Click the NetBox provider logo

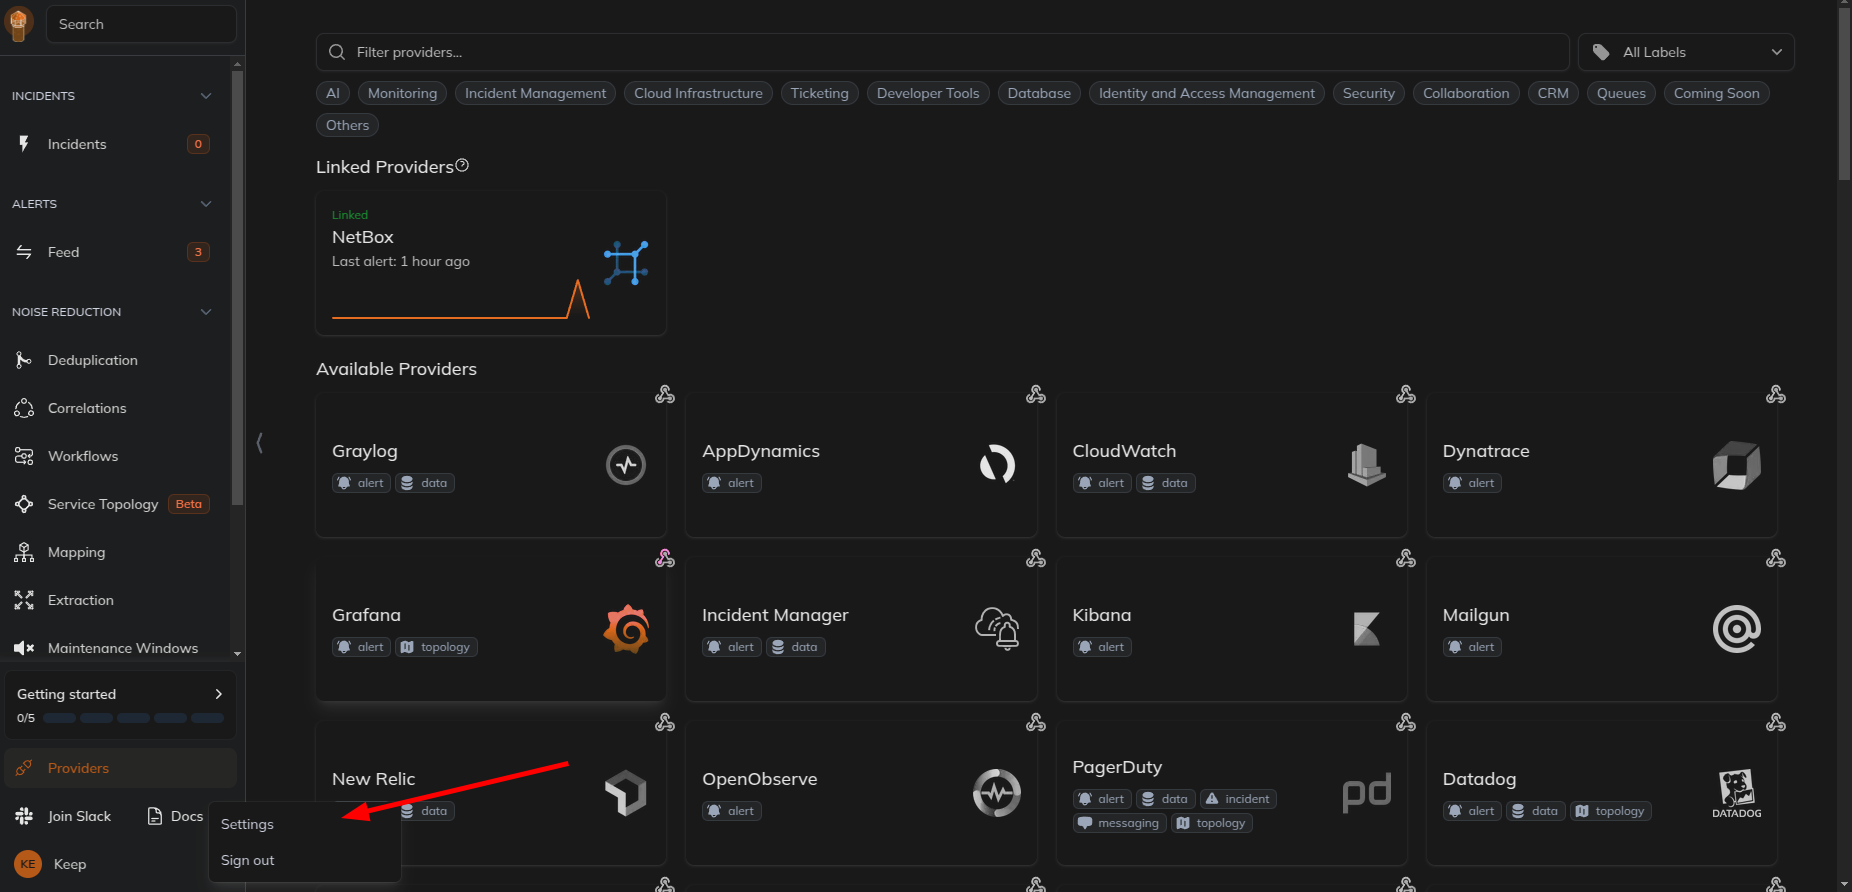(x=626, y=263)
